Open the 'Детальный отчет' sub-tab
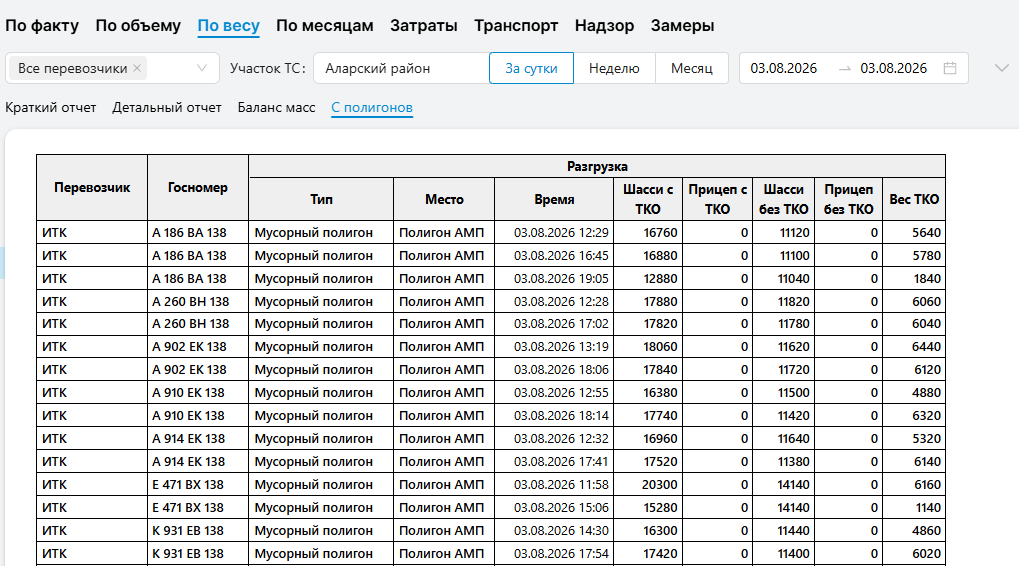This screenshot has height=566, width=1019. (166, 107)
